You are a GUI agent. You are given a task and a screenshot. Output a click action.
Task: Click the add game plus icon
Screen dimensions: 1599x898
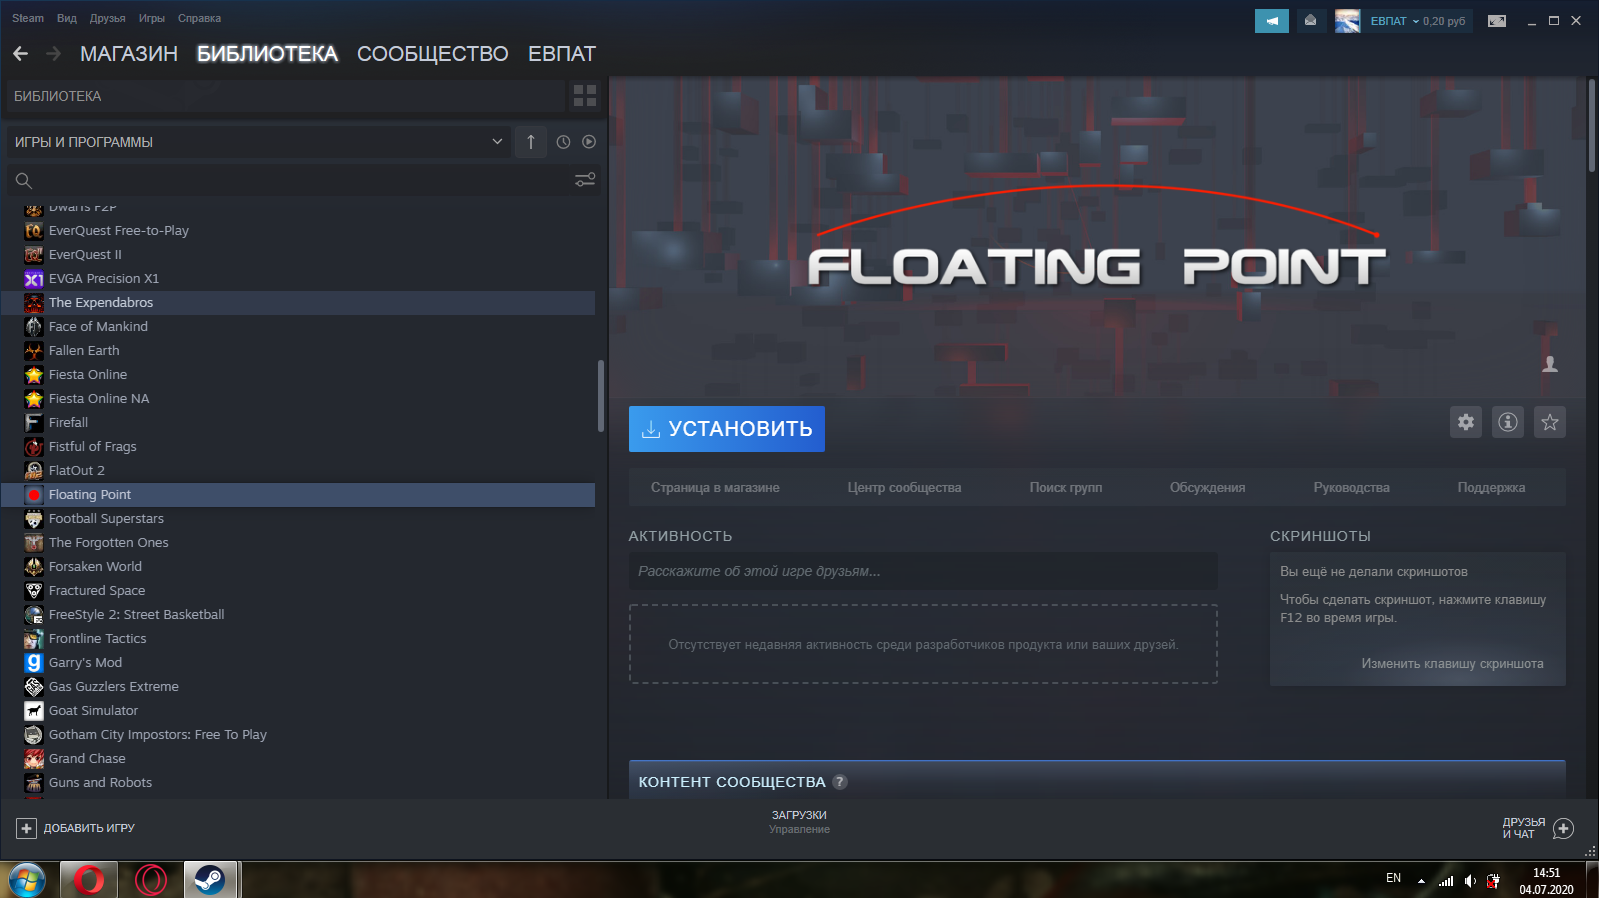tap(26, 828)
